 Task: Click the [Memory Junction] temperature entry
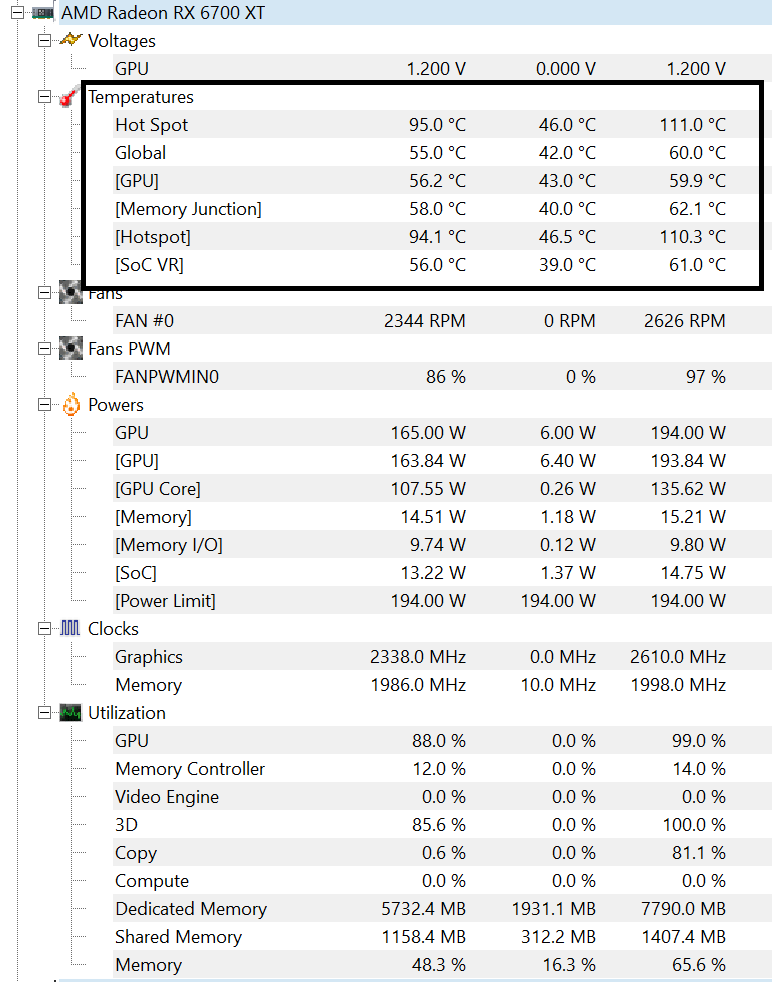[x=188, y=209]
